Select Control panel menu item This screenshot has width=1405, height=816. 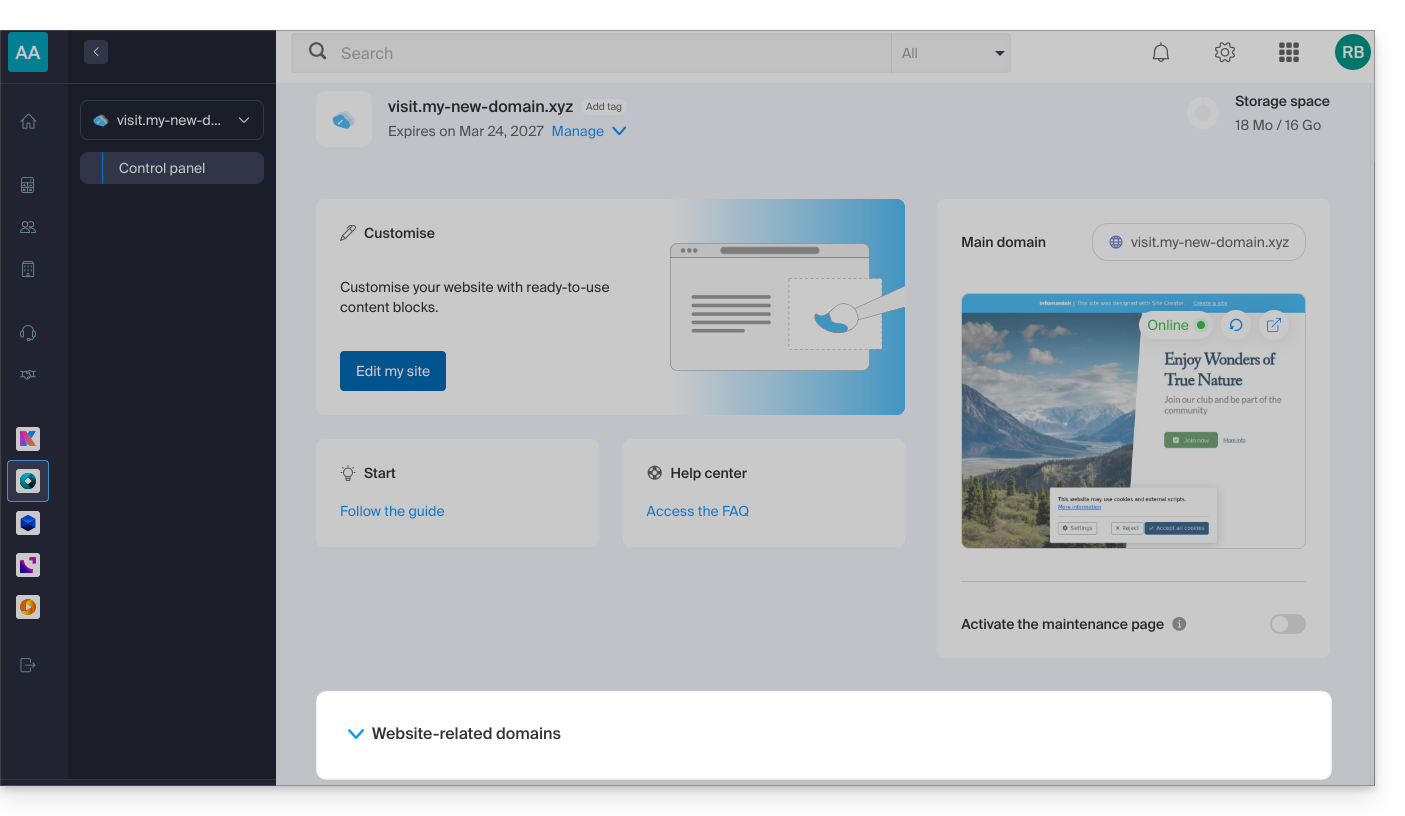[172, 168]
